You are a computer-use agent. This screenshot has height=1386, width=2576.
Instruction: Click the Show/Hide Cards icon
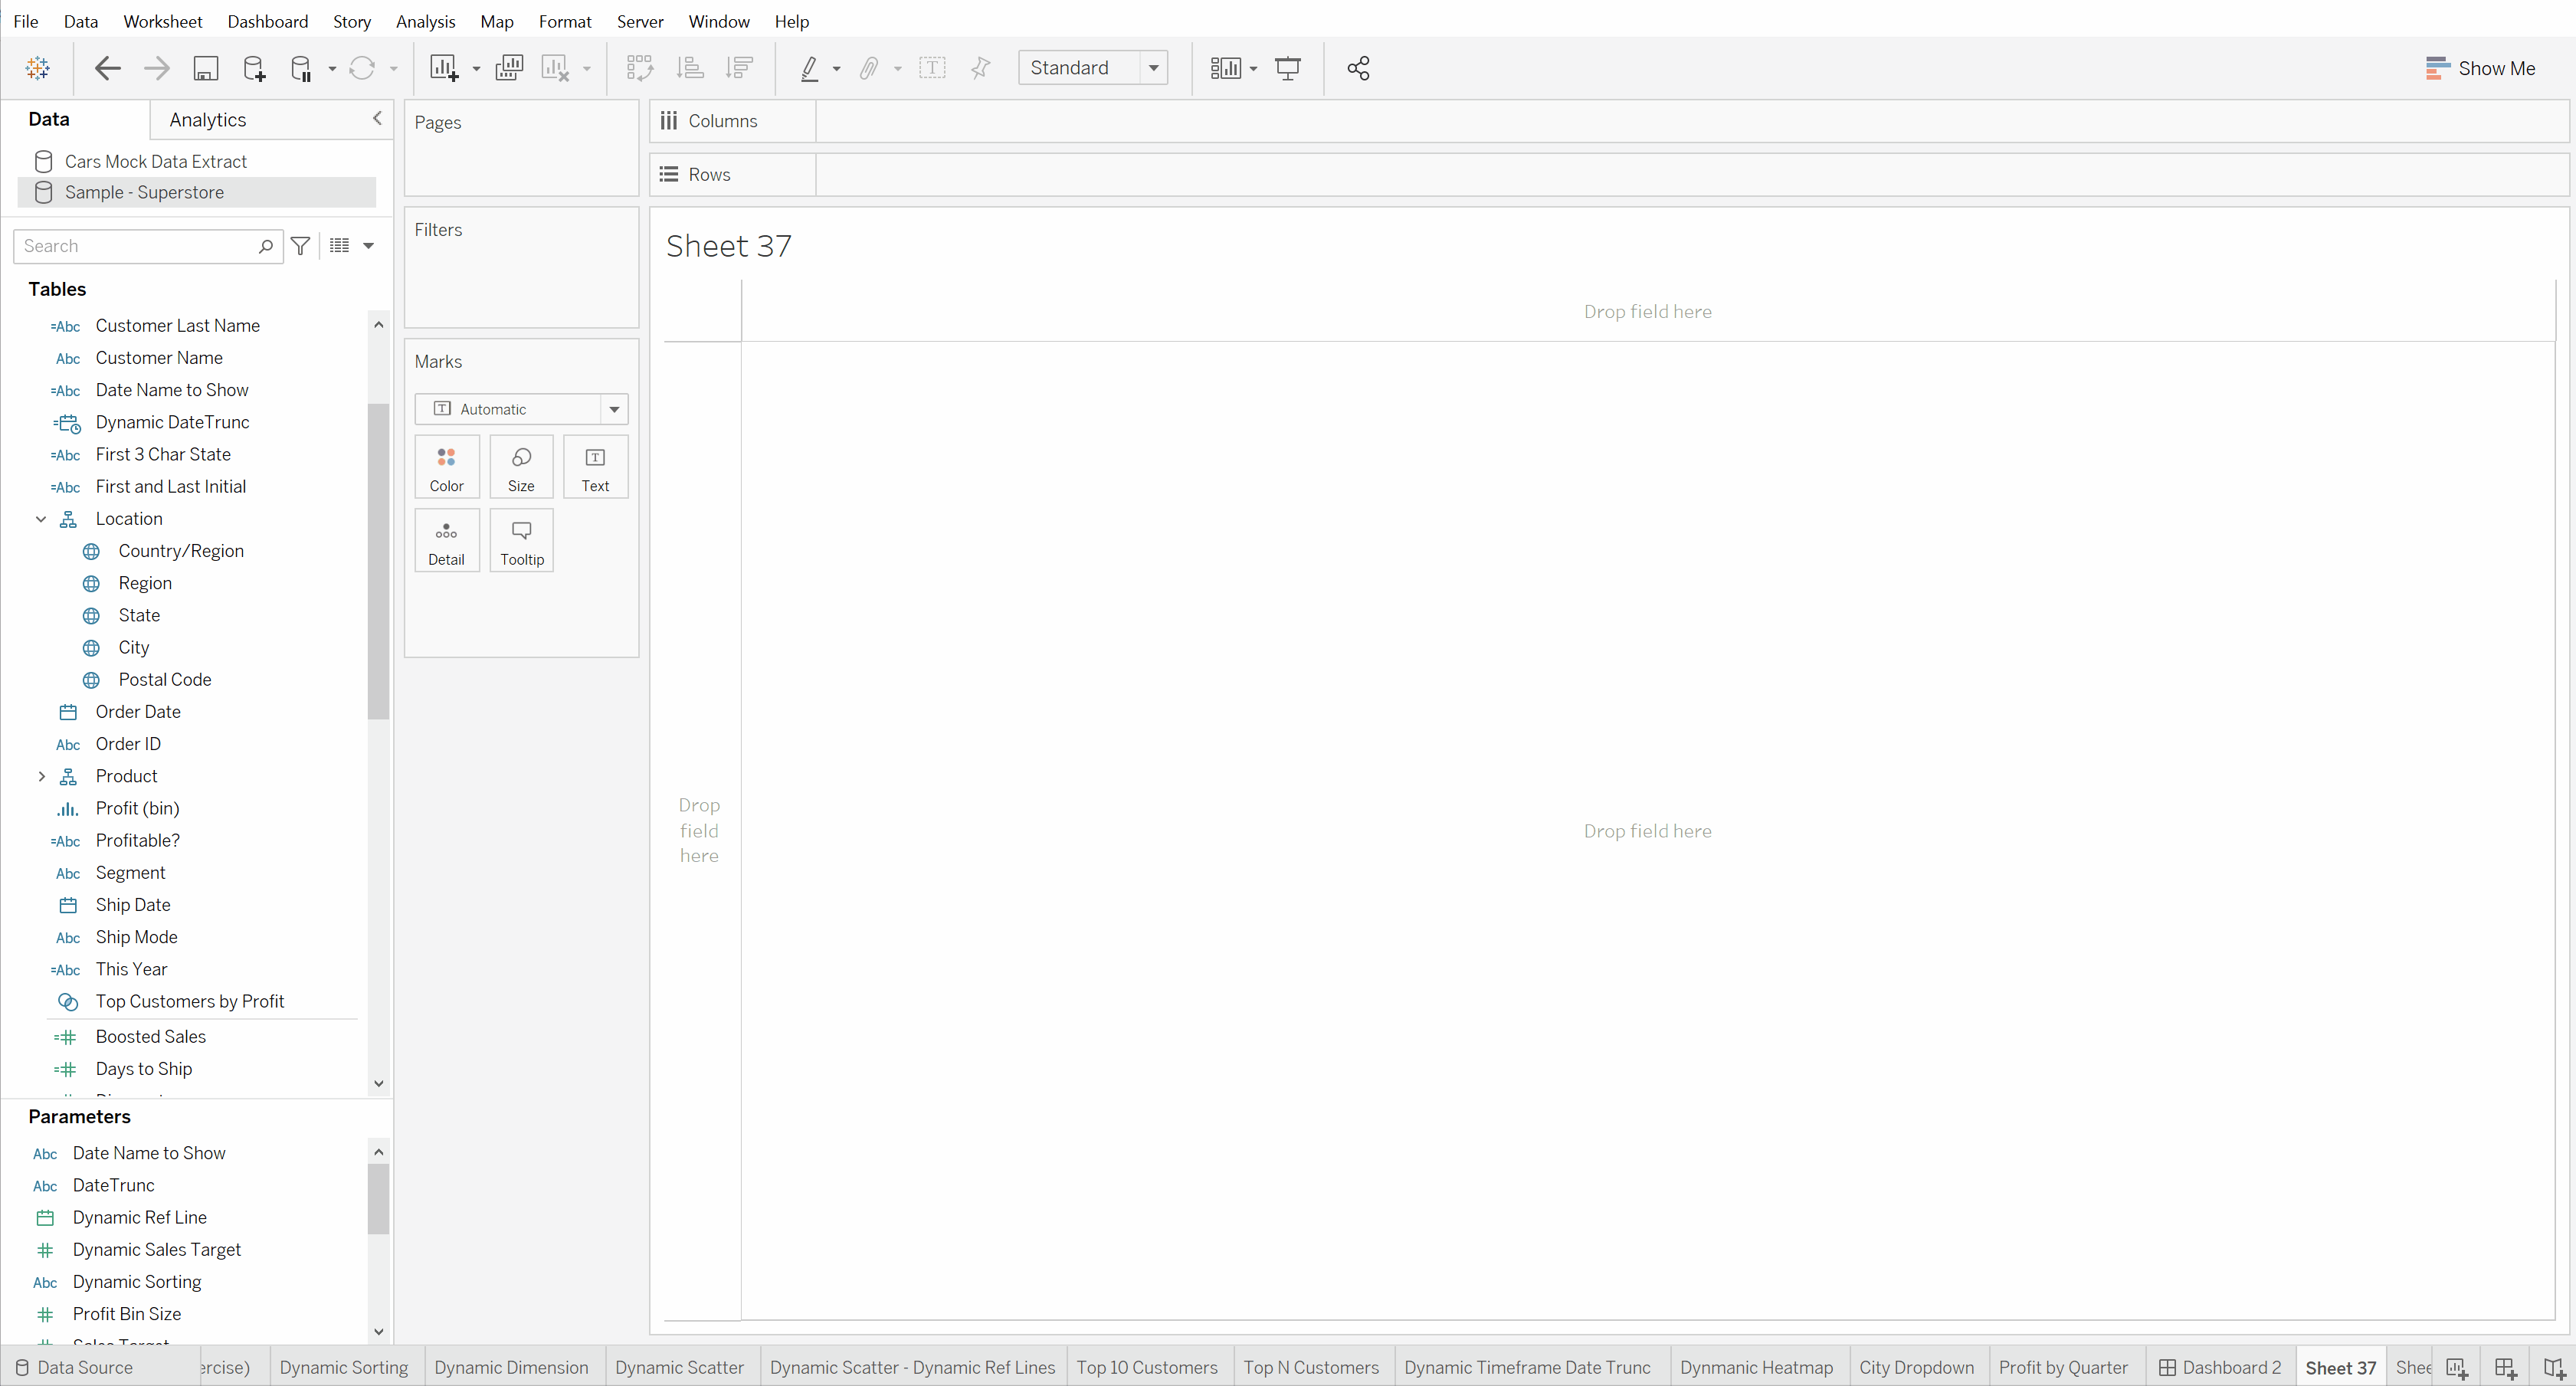pyautogui.click(x=1226, y=68)
